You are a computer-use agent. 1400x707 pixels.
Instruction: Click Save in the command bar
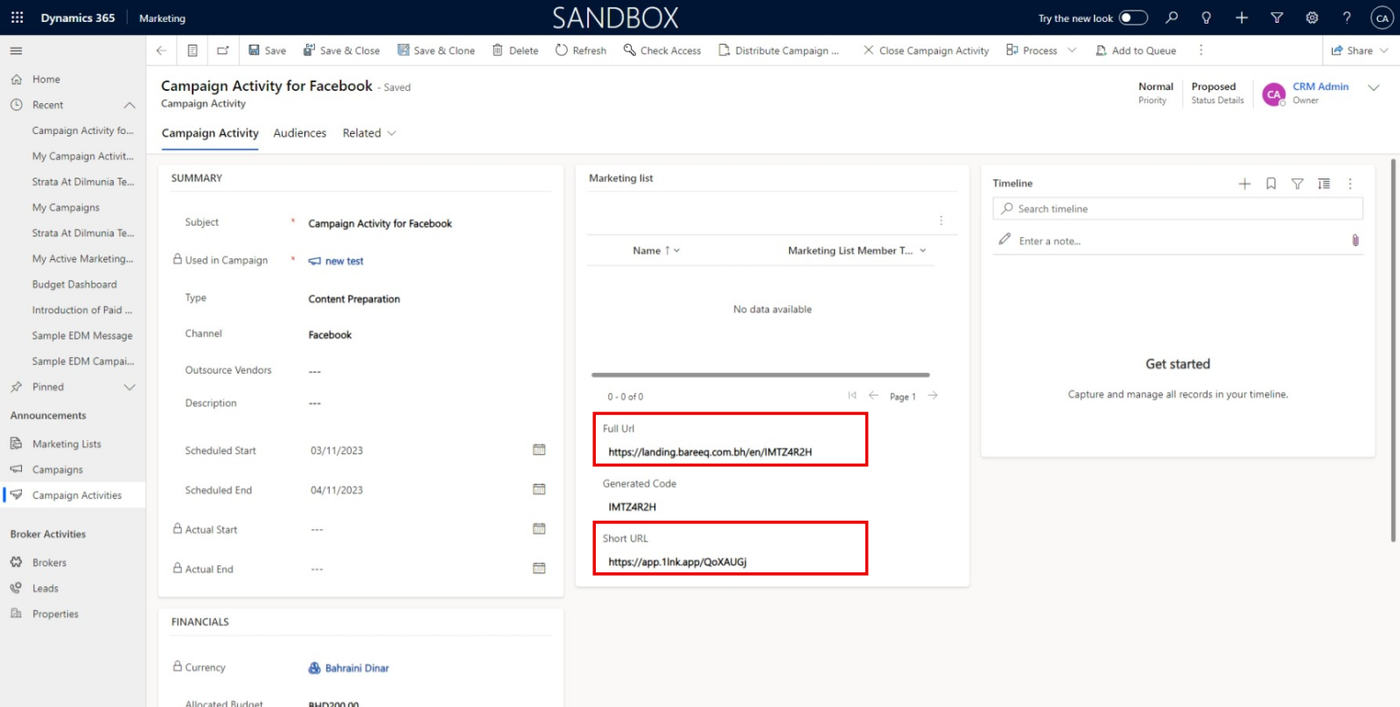coord(267,50)
